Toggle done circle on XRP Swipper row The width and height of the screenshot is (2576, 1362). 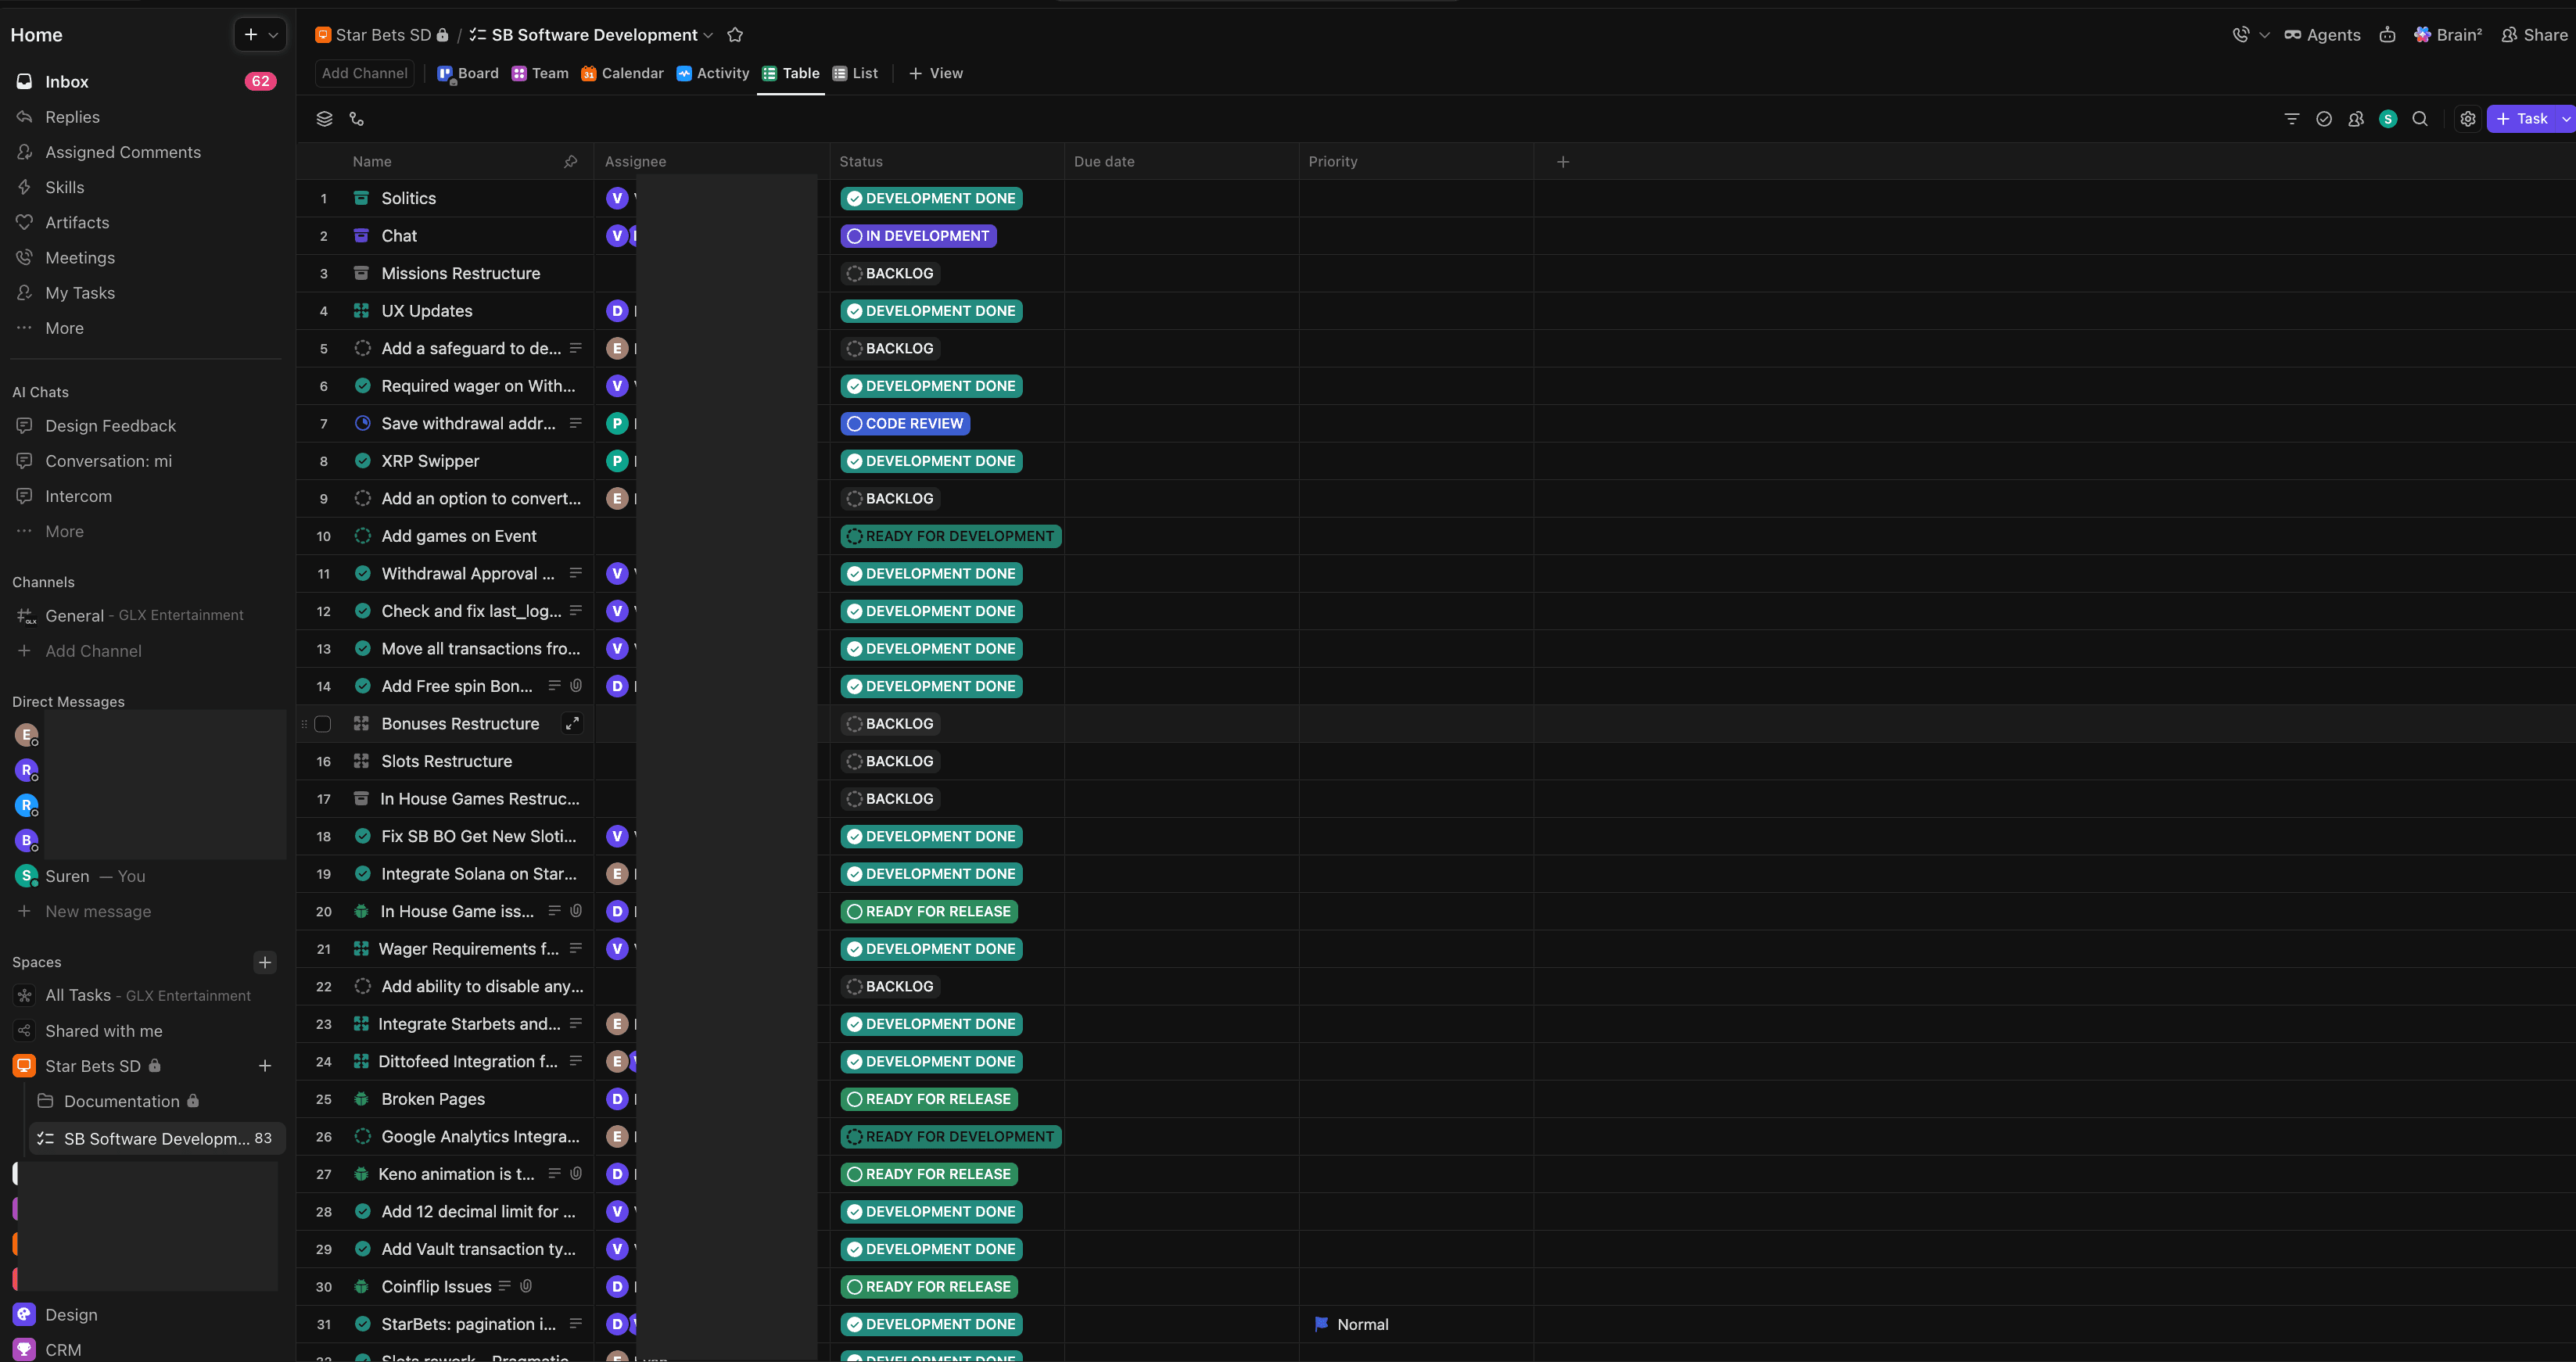363,461
